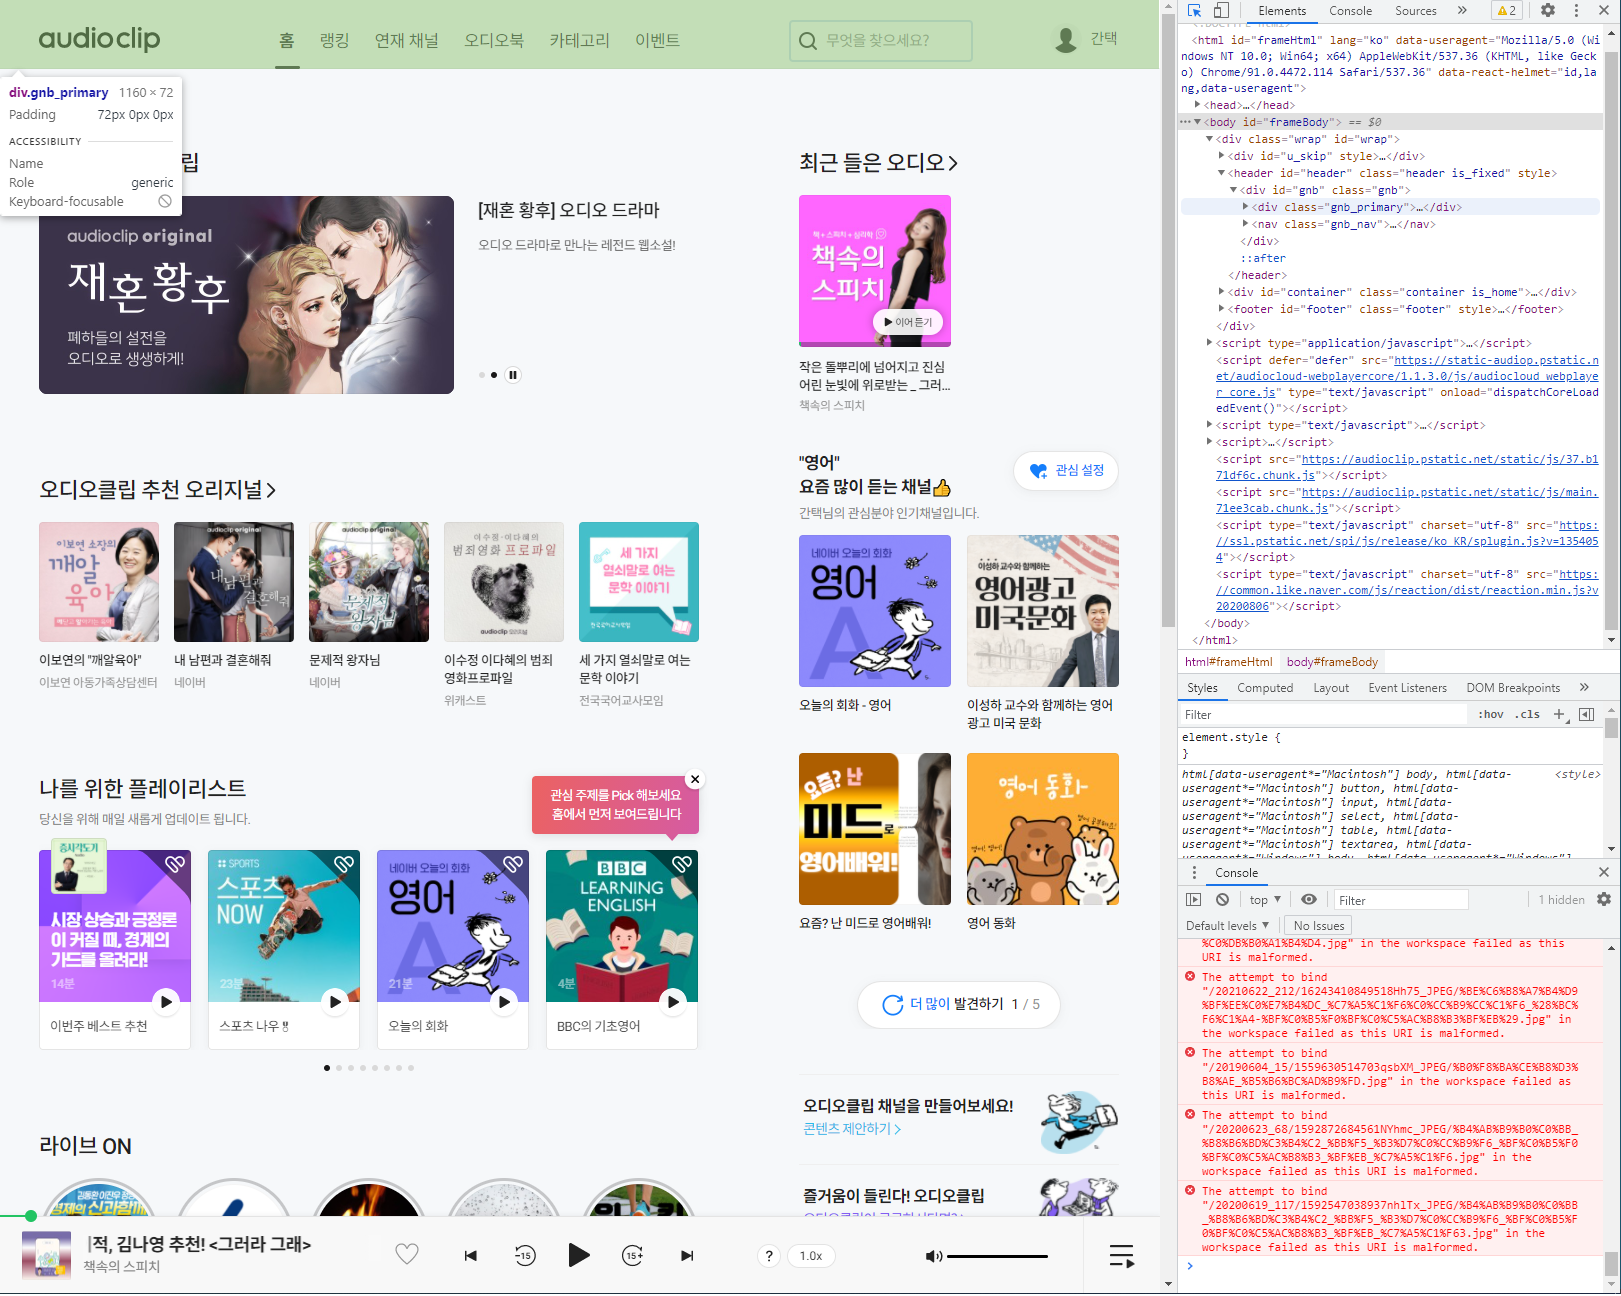The height and width of the screenshot is (1296, 1621).
Task: Toggle the .cls class editor
Action: pyautogui.click(x=1527, y=714)
